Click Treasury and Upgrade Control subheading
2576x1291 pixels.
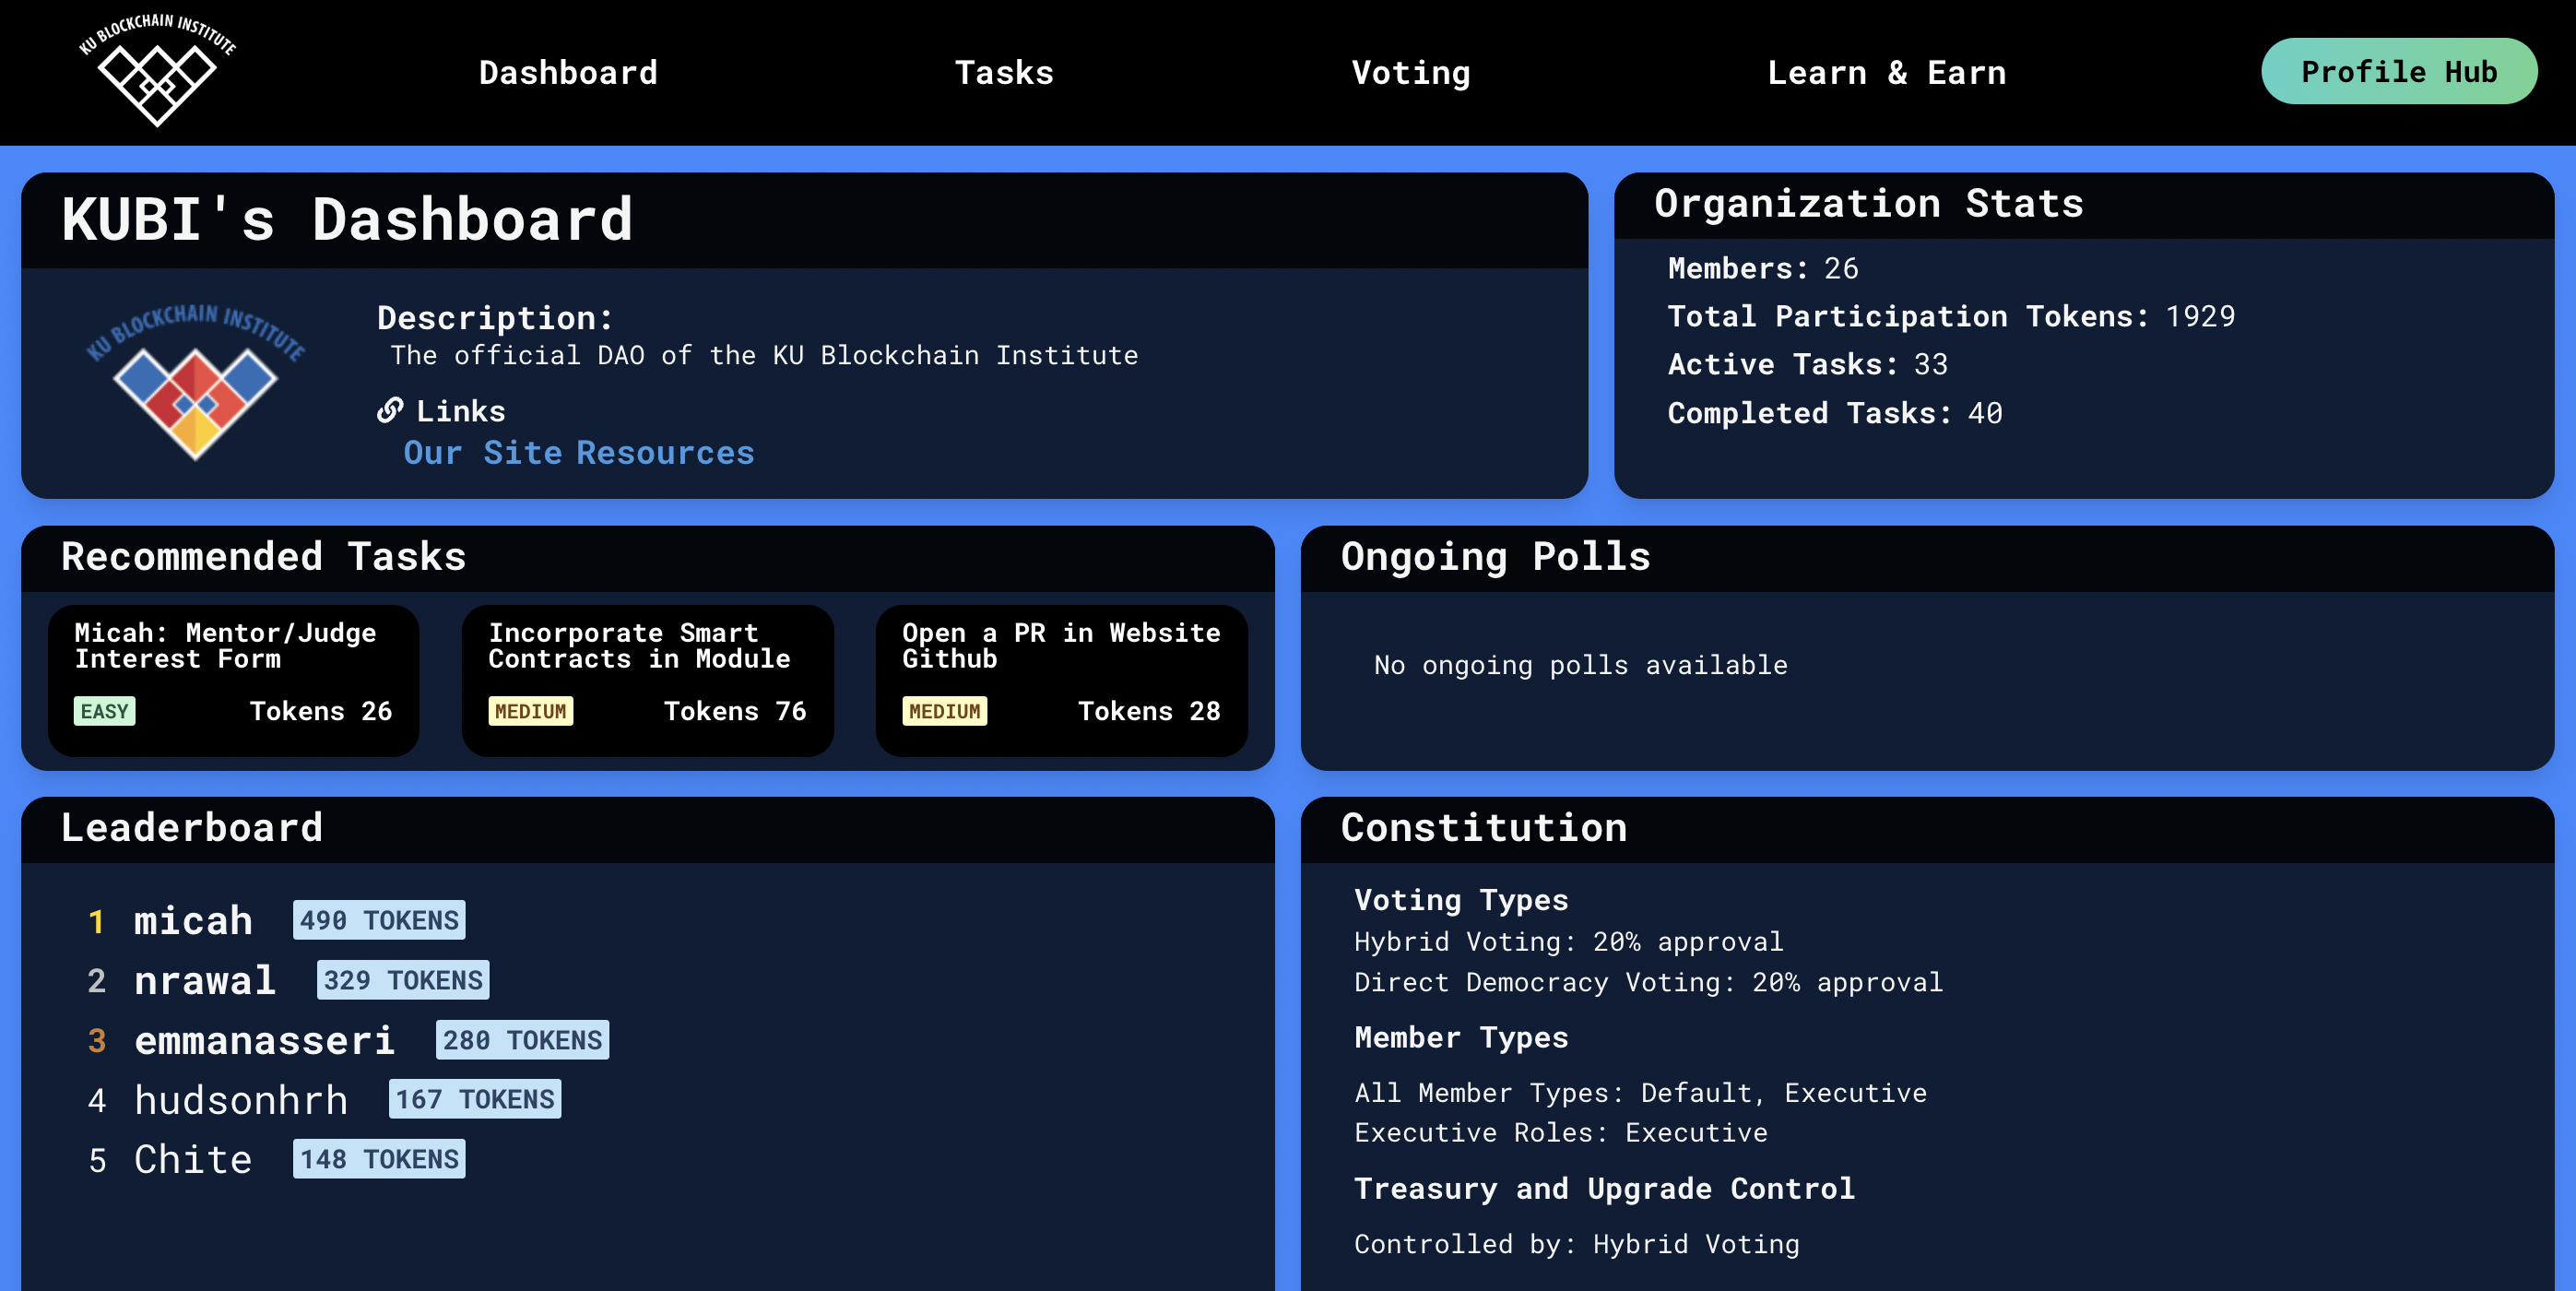tap(1604, 1189)
